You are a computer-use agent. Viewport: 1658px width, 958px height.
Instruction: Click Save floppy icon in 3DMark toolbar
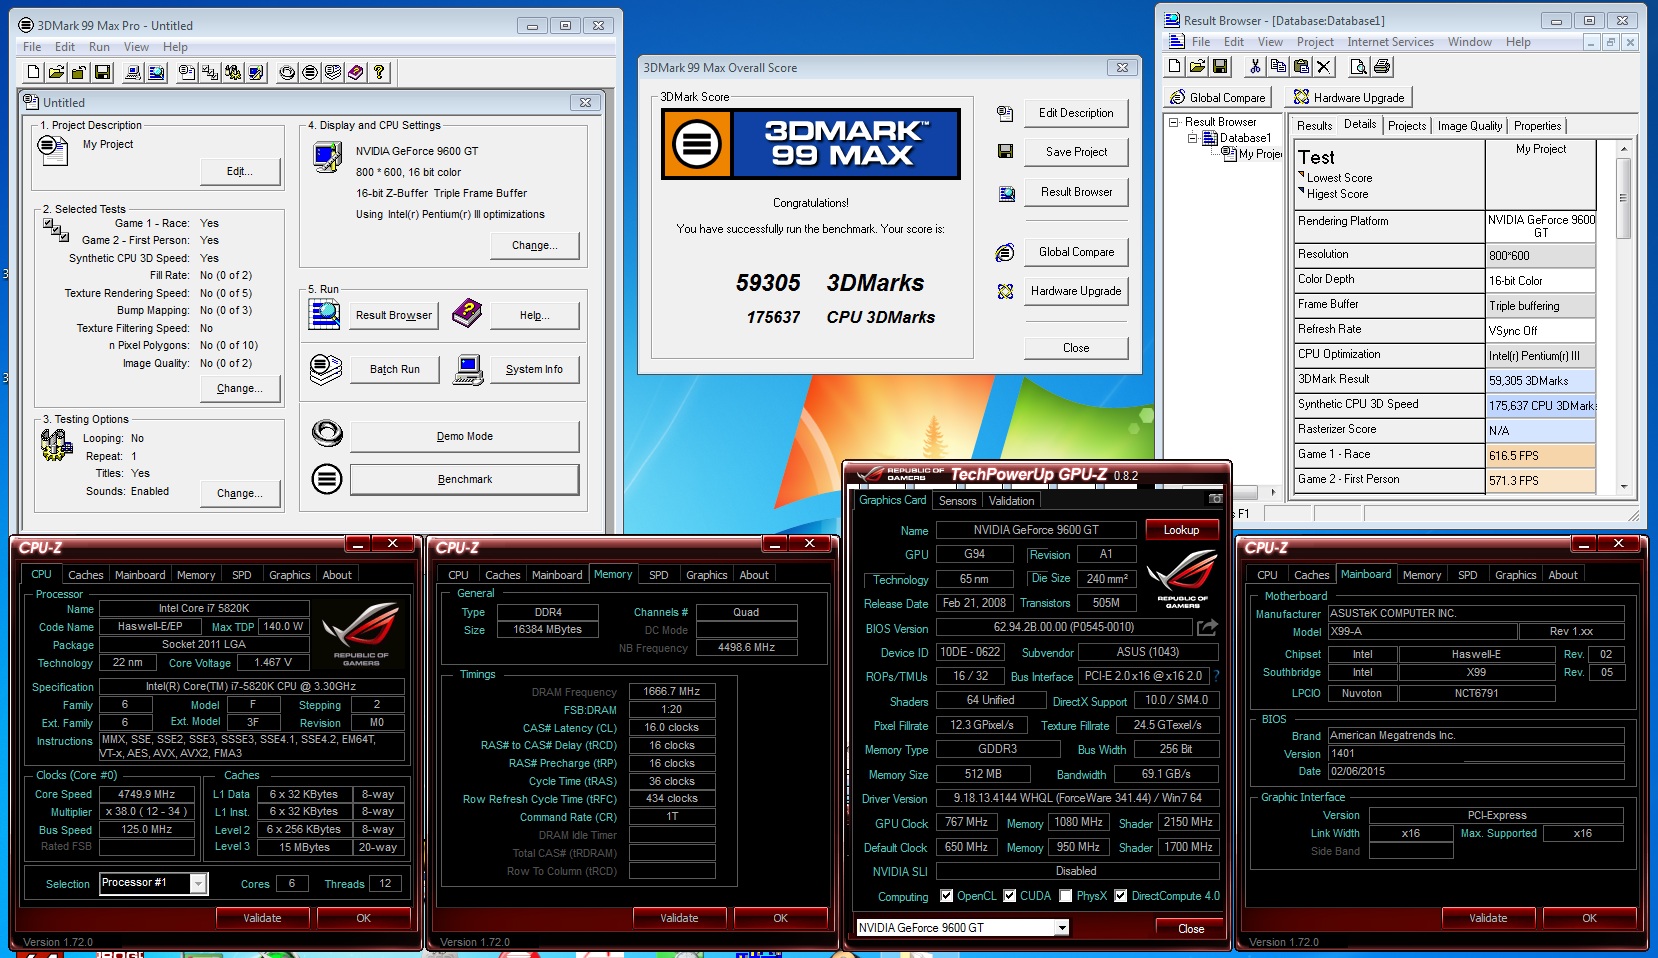click(102, 72)
